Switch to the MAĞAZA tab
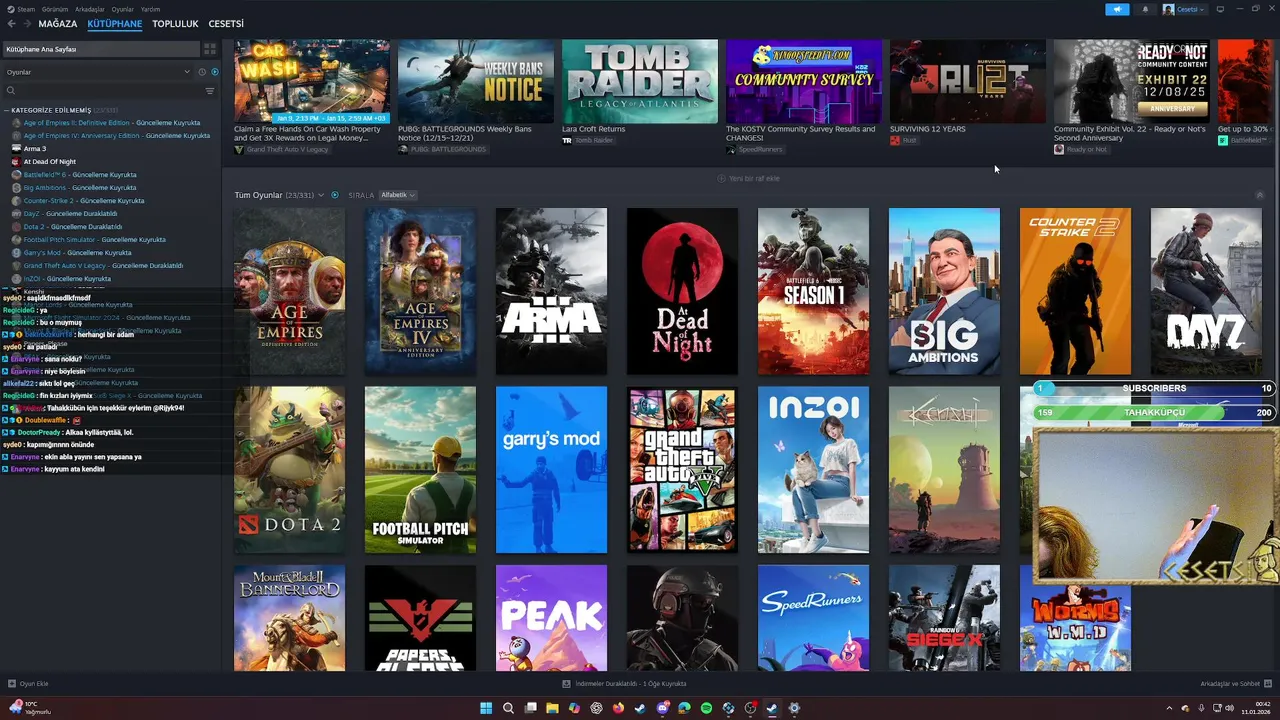 point(57,24)
